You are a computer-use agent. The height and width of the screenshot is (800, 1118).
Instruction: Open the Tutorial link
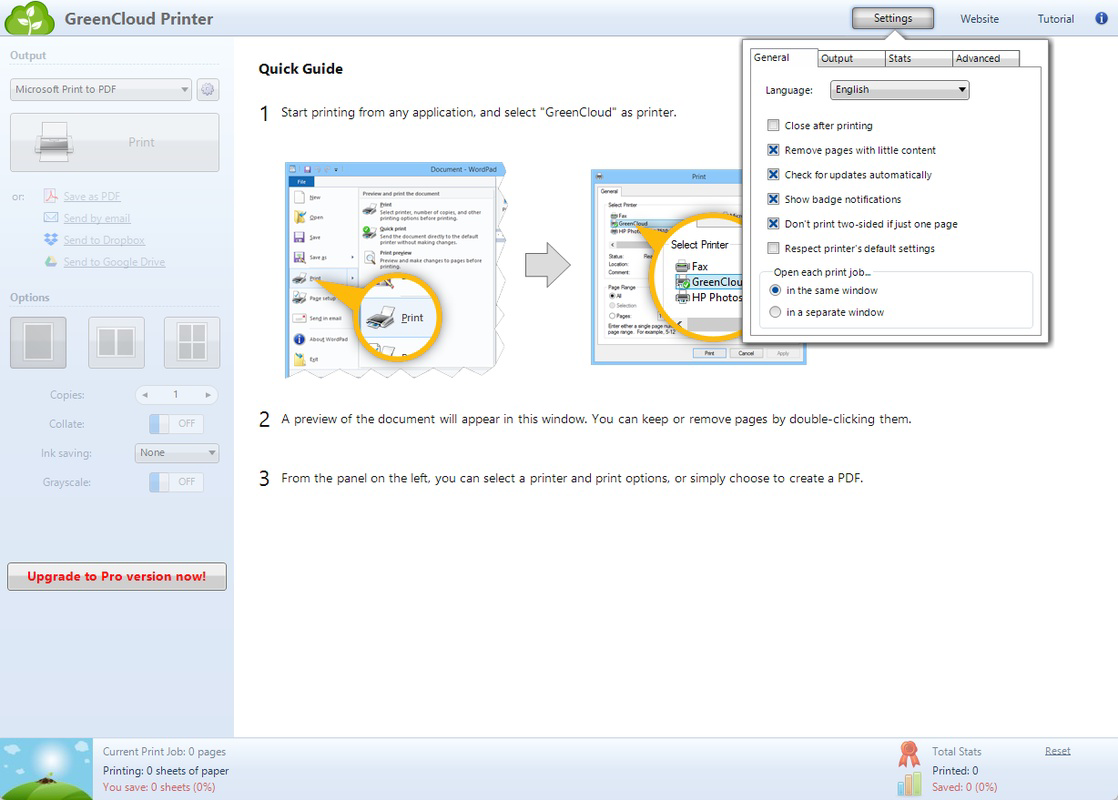tap(1055, 19)
